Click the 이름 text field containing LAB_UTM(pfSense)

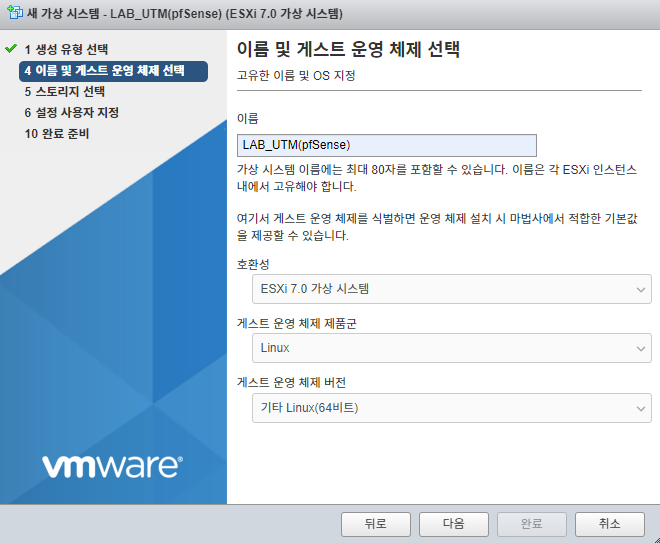tap(386, 145)
